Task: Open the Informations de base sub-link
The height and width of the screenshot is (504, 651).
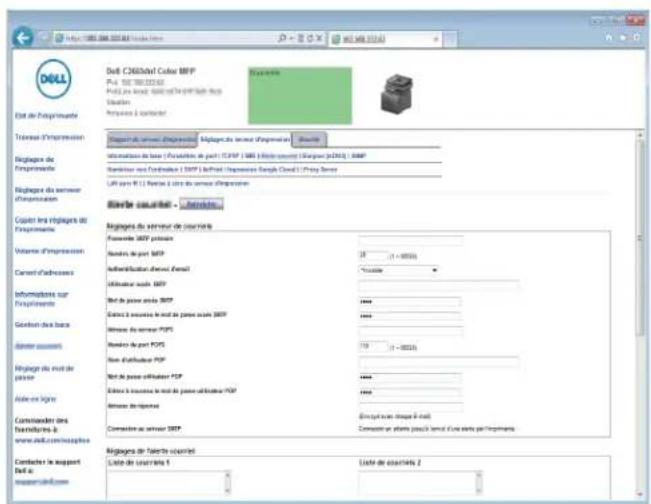Action: click(x=135, y=156)
